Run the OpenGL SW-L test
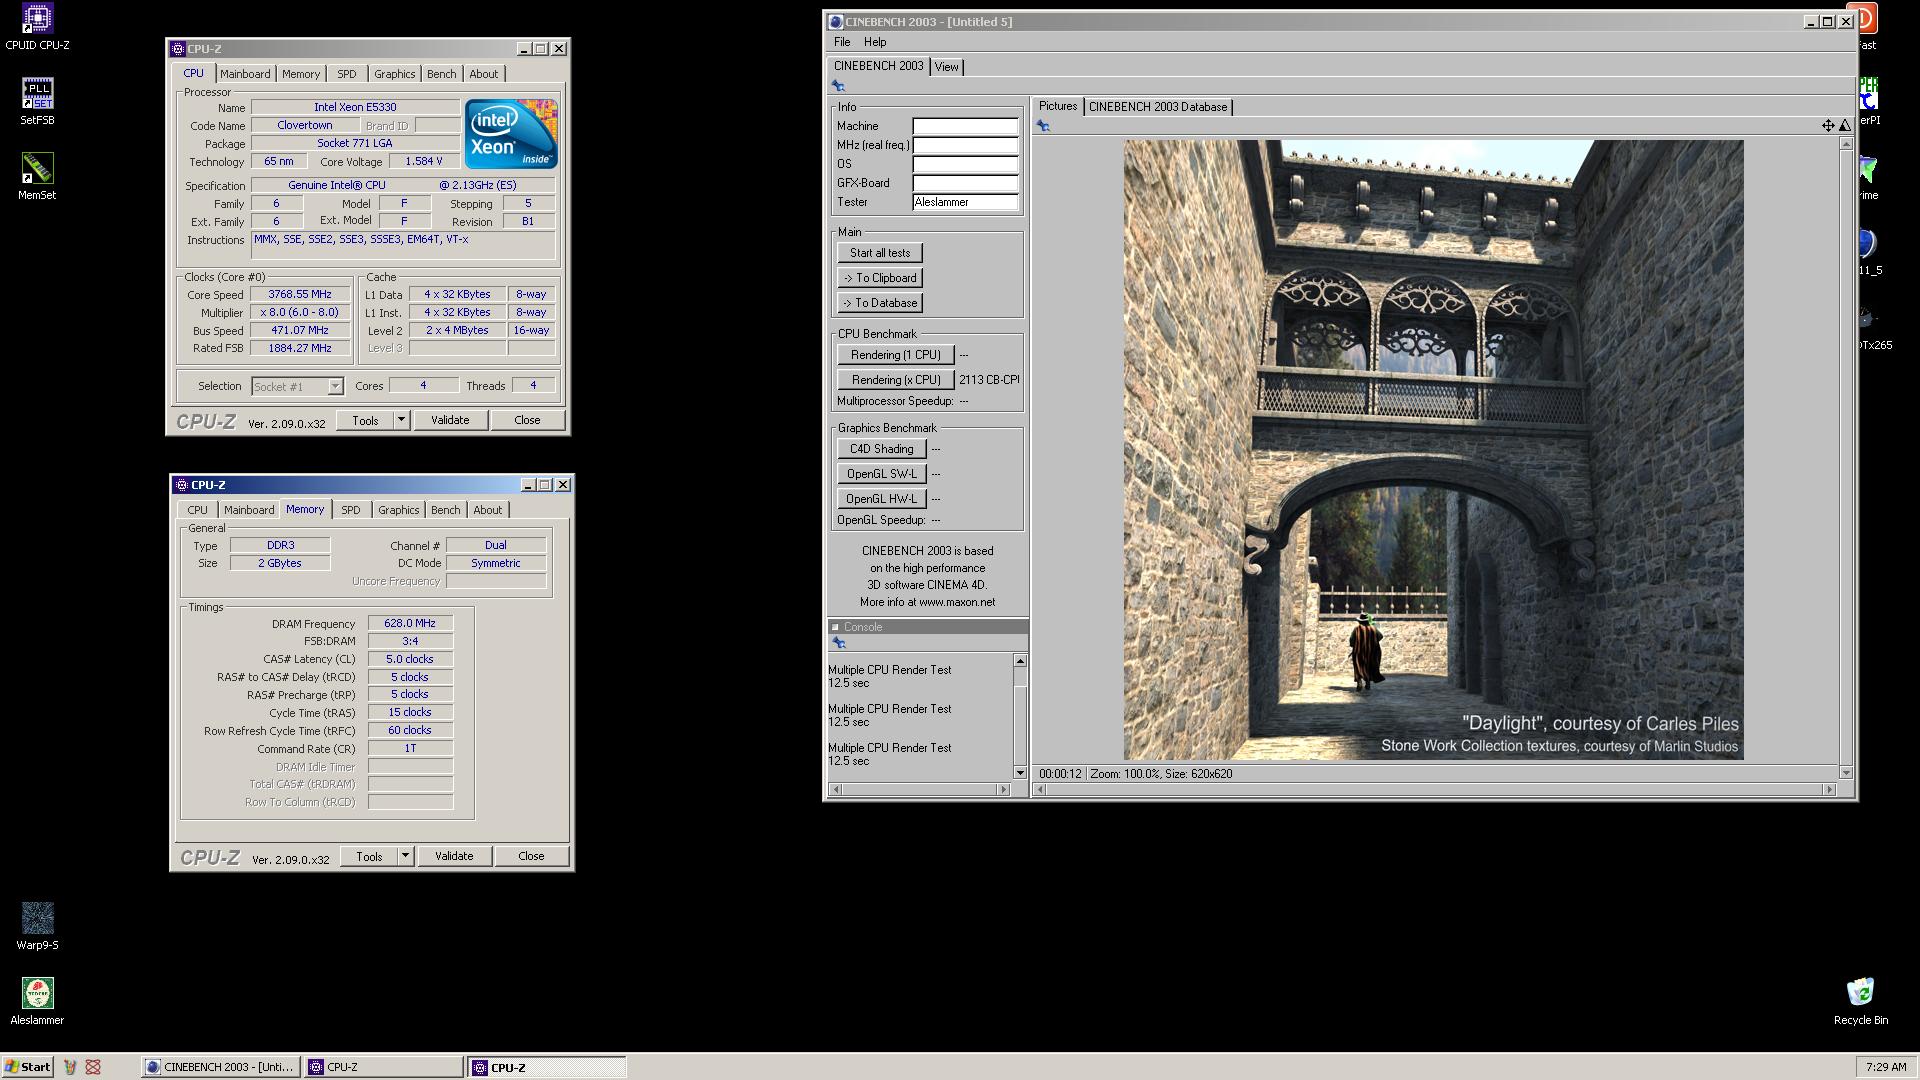Image resolution: width=1920 pixels, height=1080 pixels. (x=881, y=474)
